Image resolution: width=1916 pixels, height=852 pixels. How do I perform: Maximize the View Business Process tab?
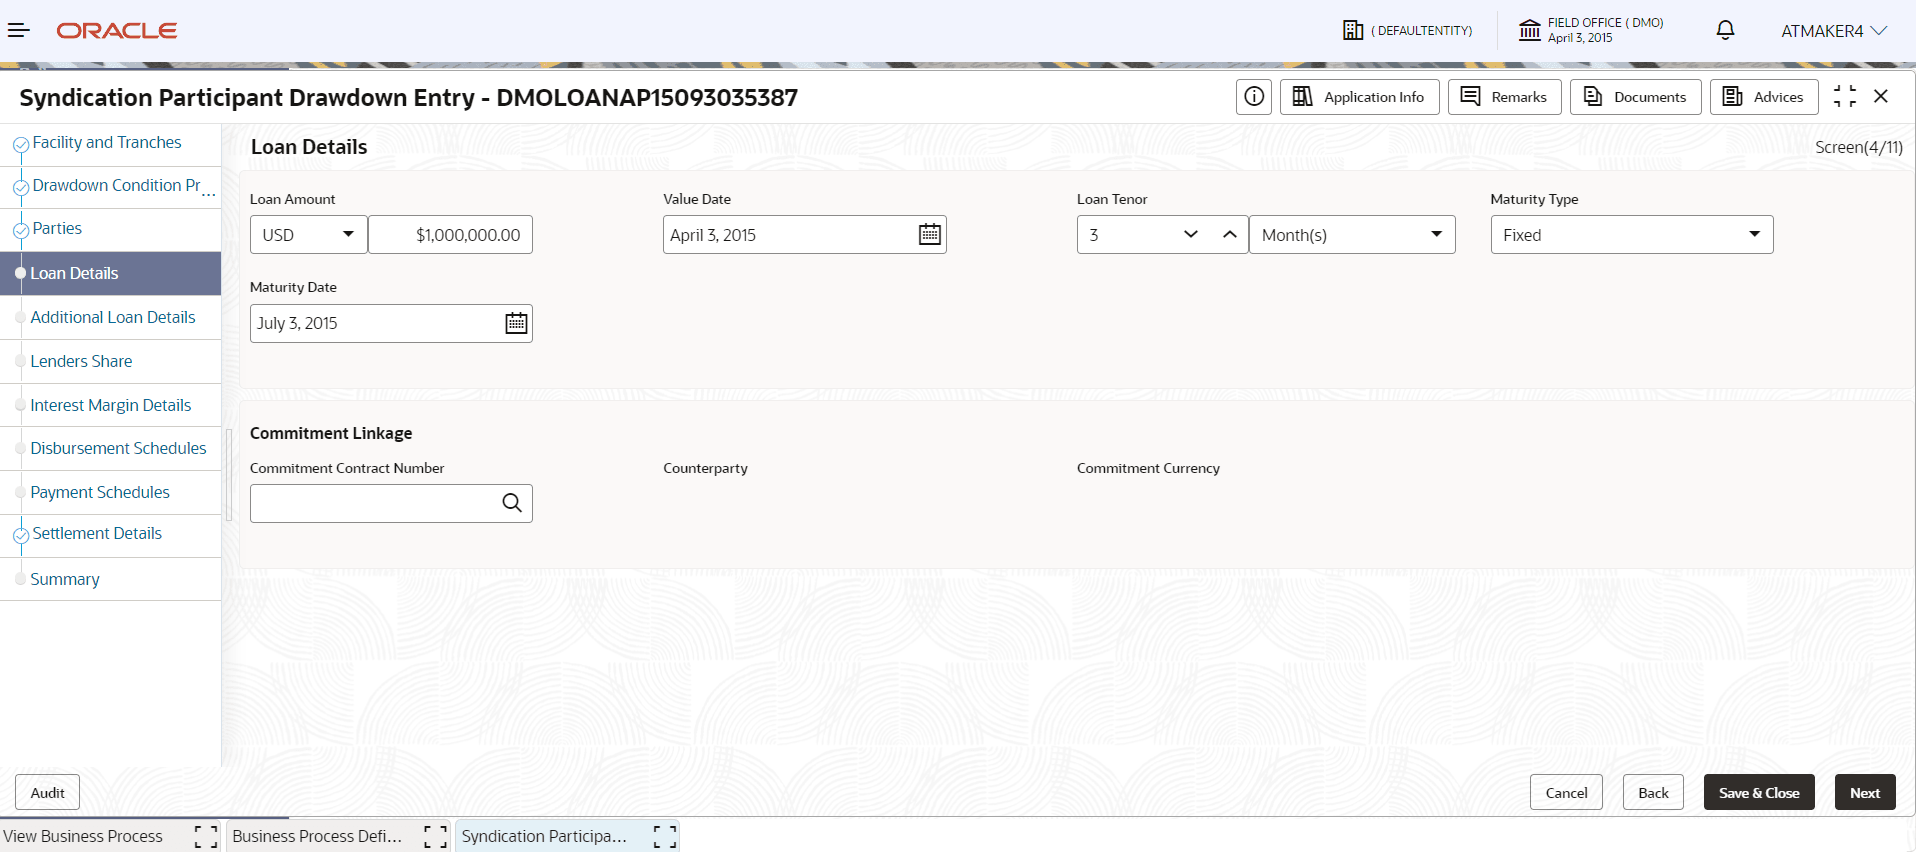pos(206,836)
